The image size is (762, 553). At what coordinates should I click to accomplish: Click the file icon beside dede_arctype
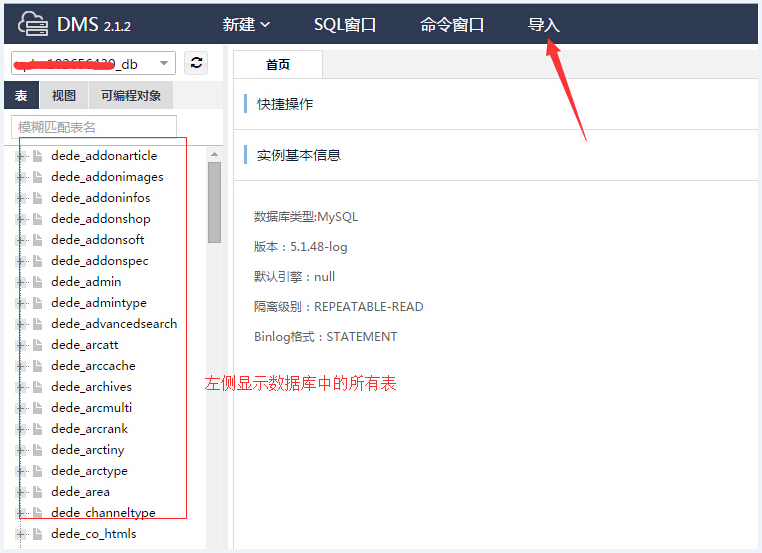38,471
